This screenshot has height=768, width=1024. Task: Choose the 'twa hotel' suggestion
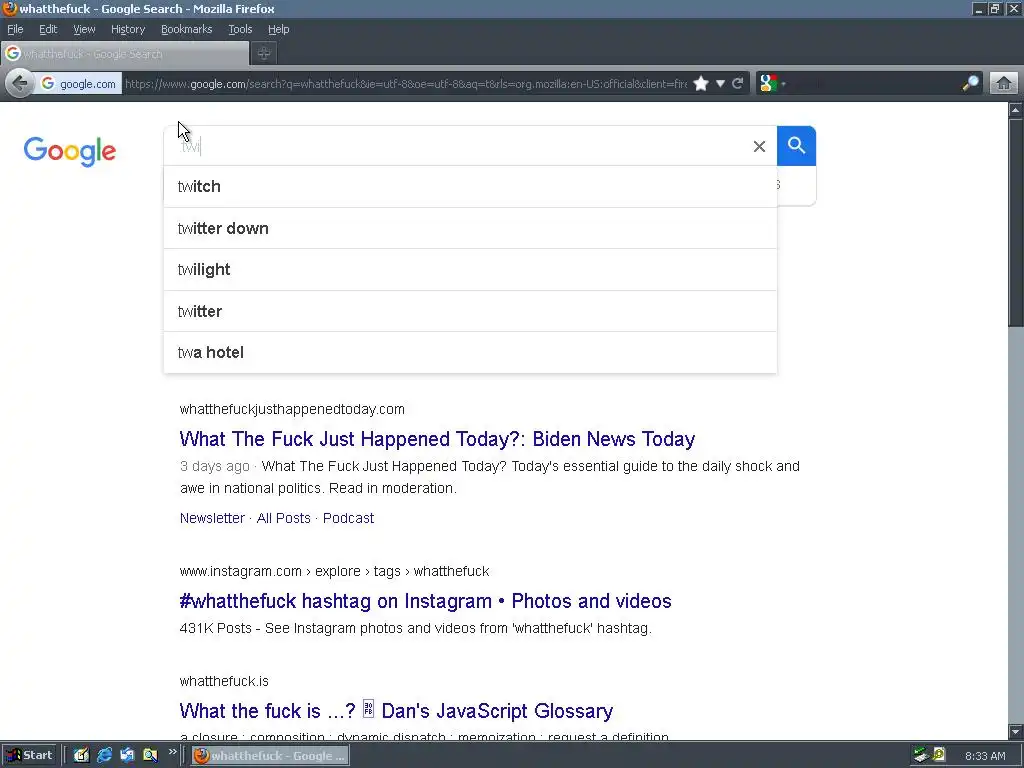(470, 353)
